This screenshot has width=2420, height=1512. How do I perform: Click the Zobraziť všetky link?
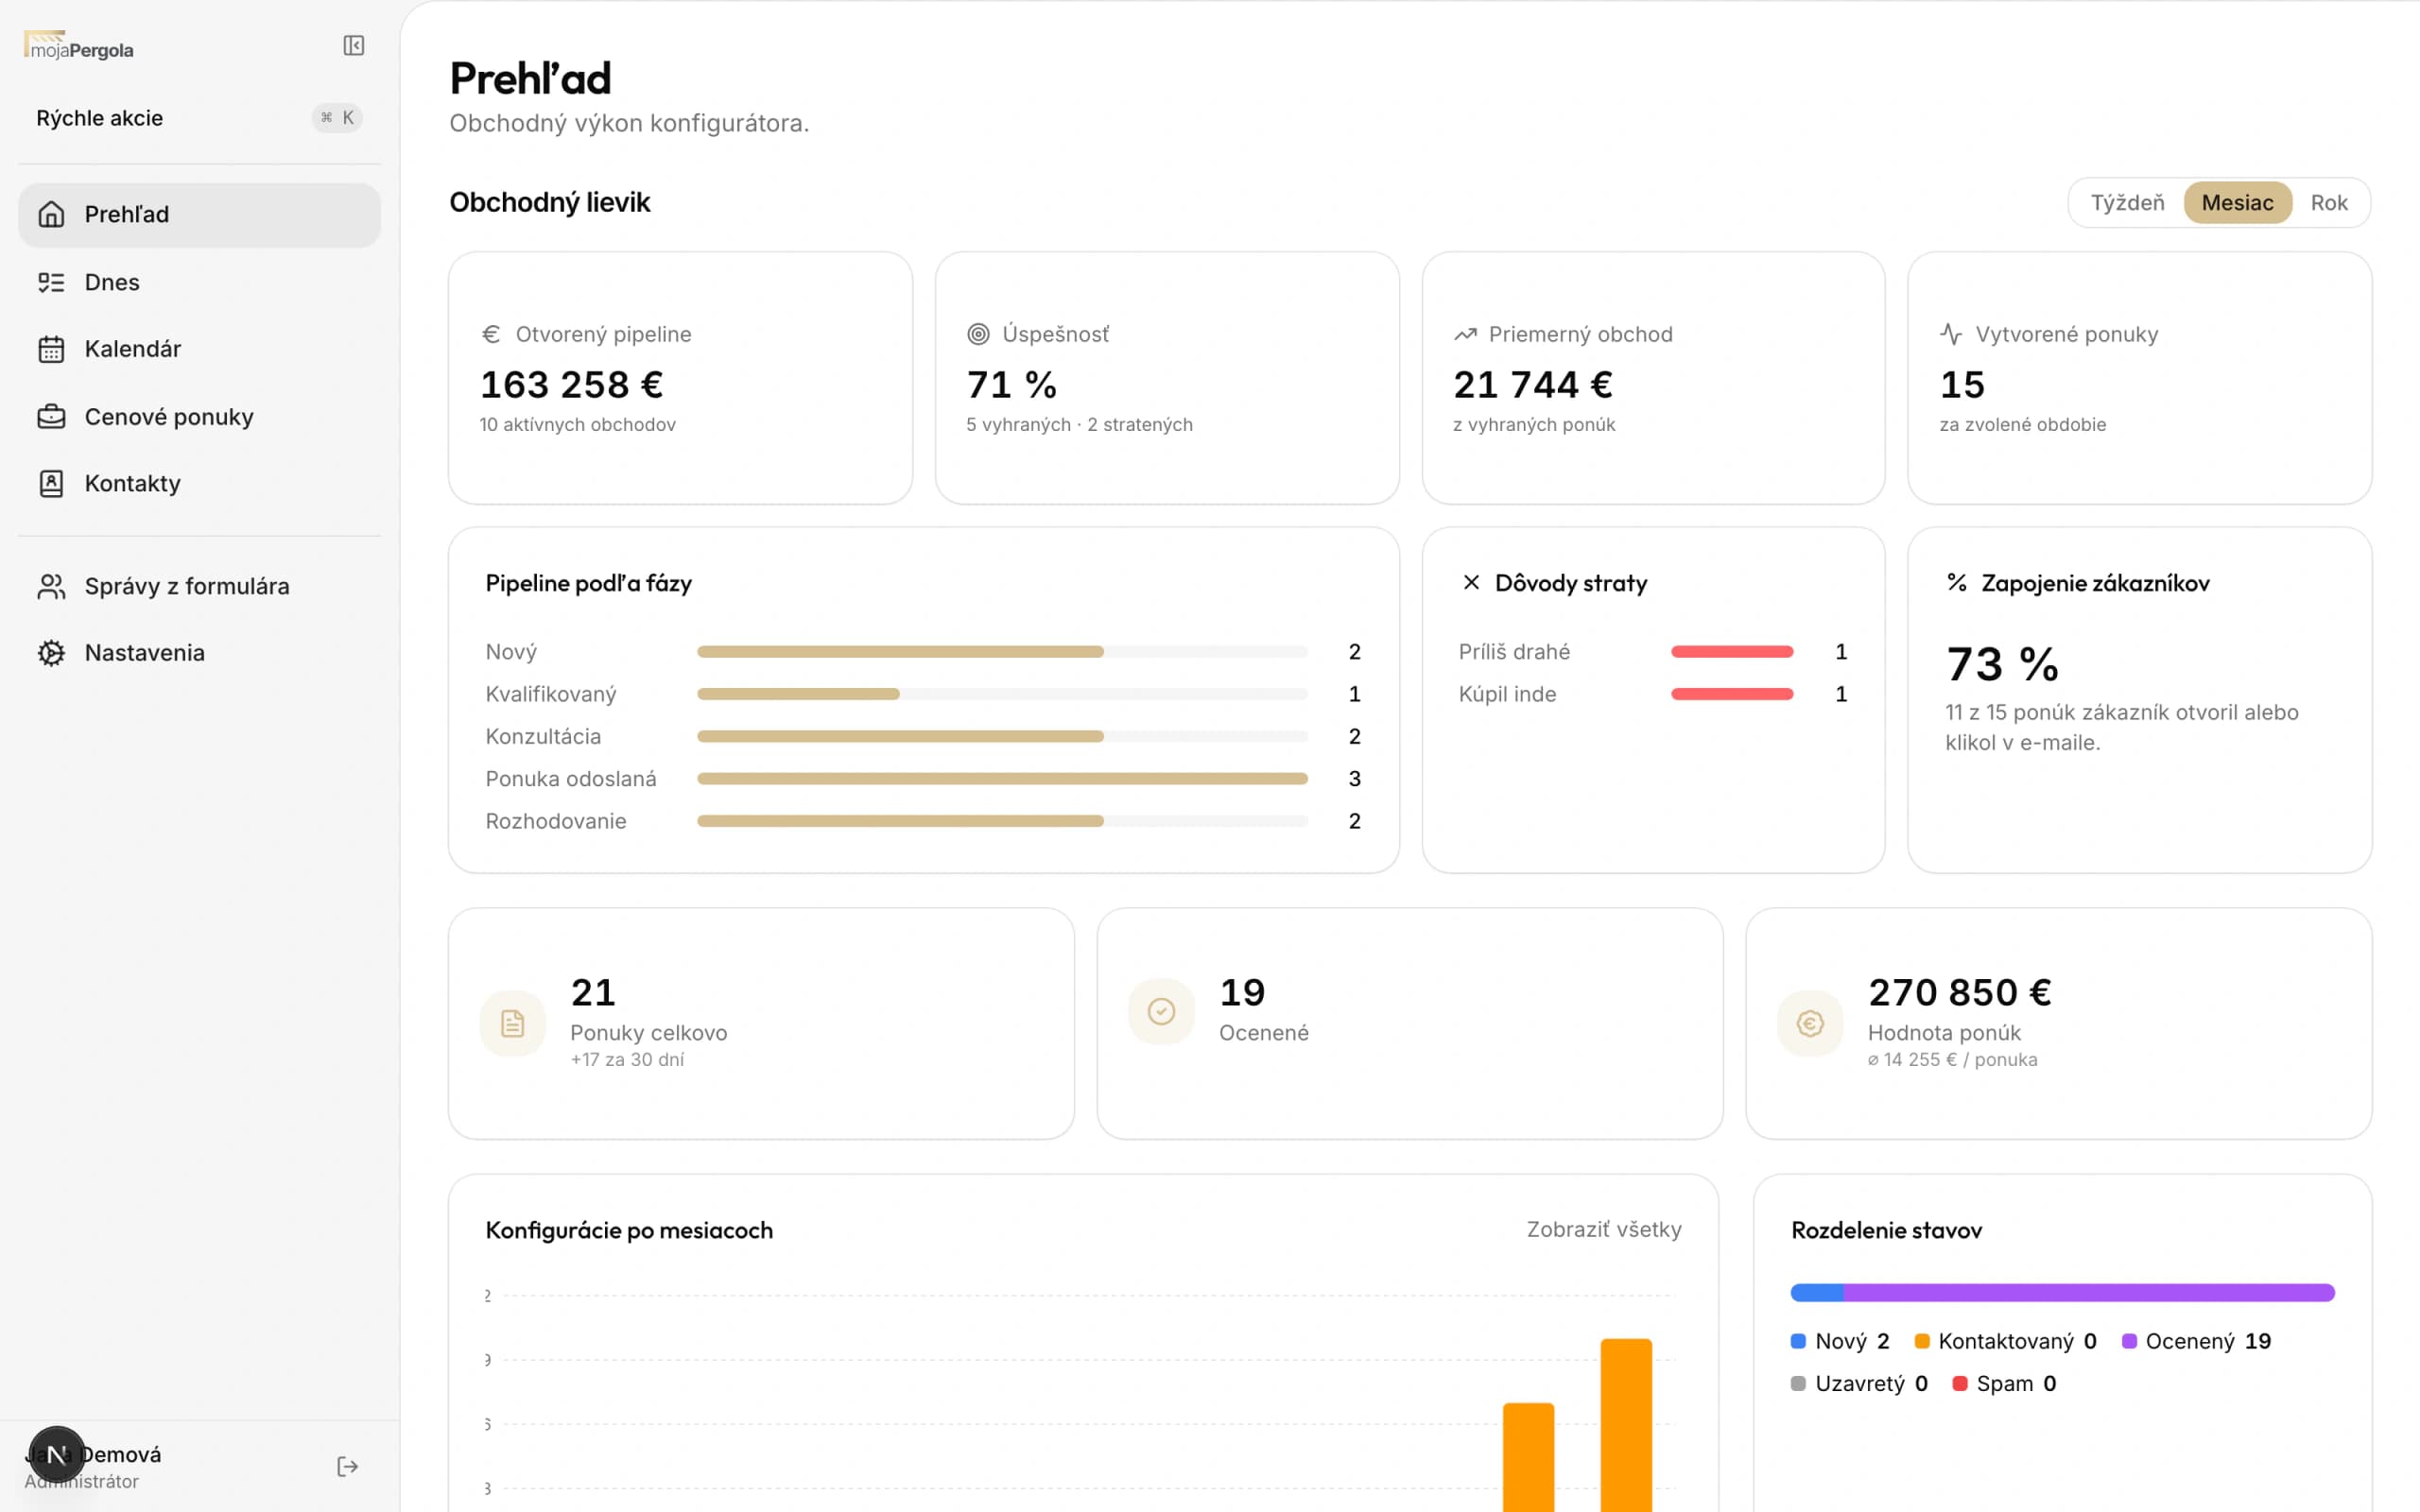pyautogui.click(x=1603, y=1229)
